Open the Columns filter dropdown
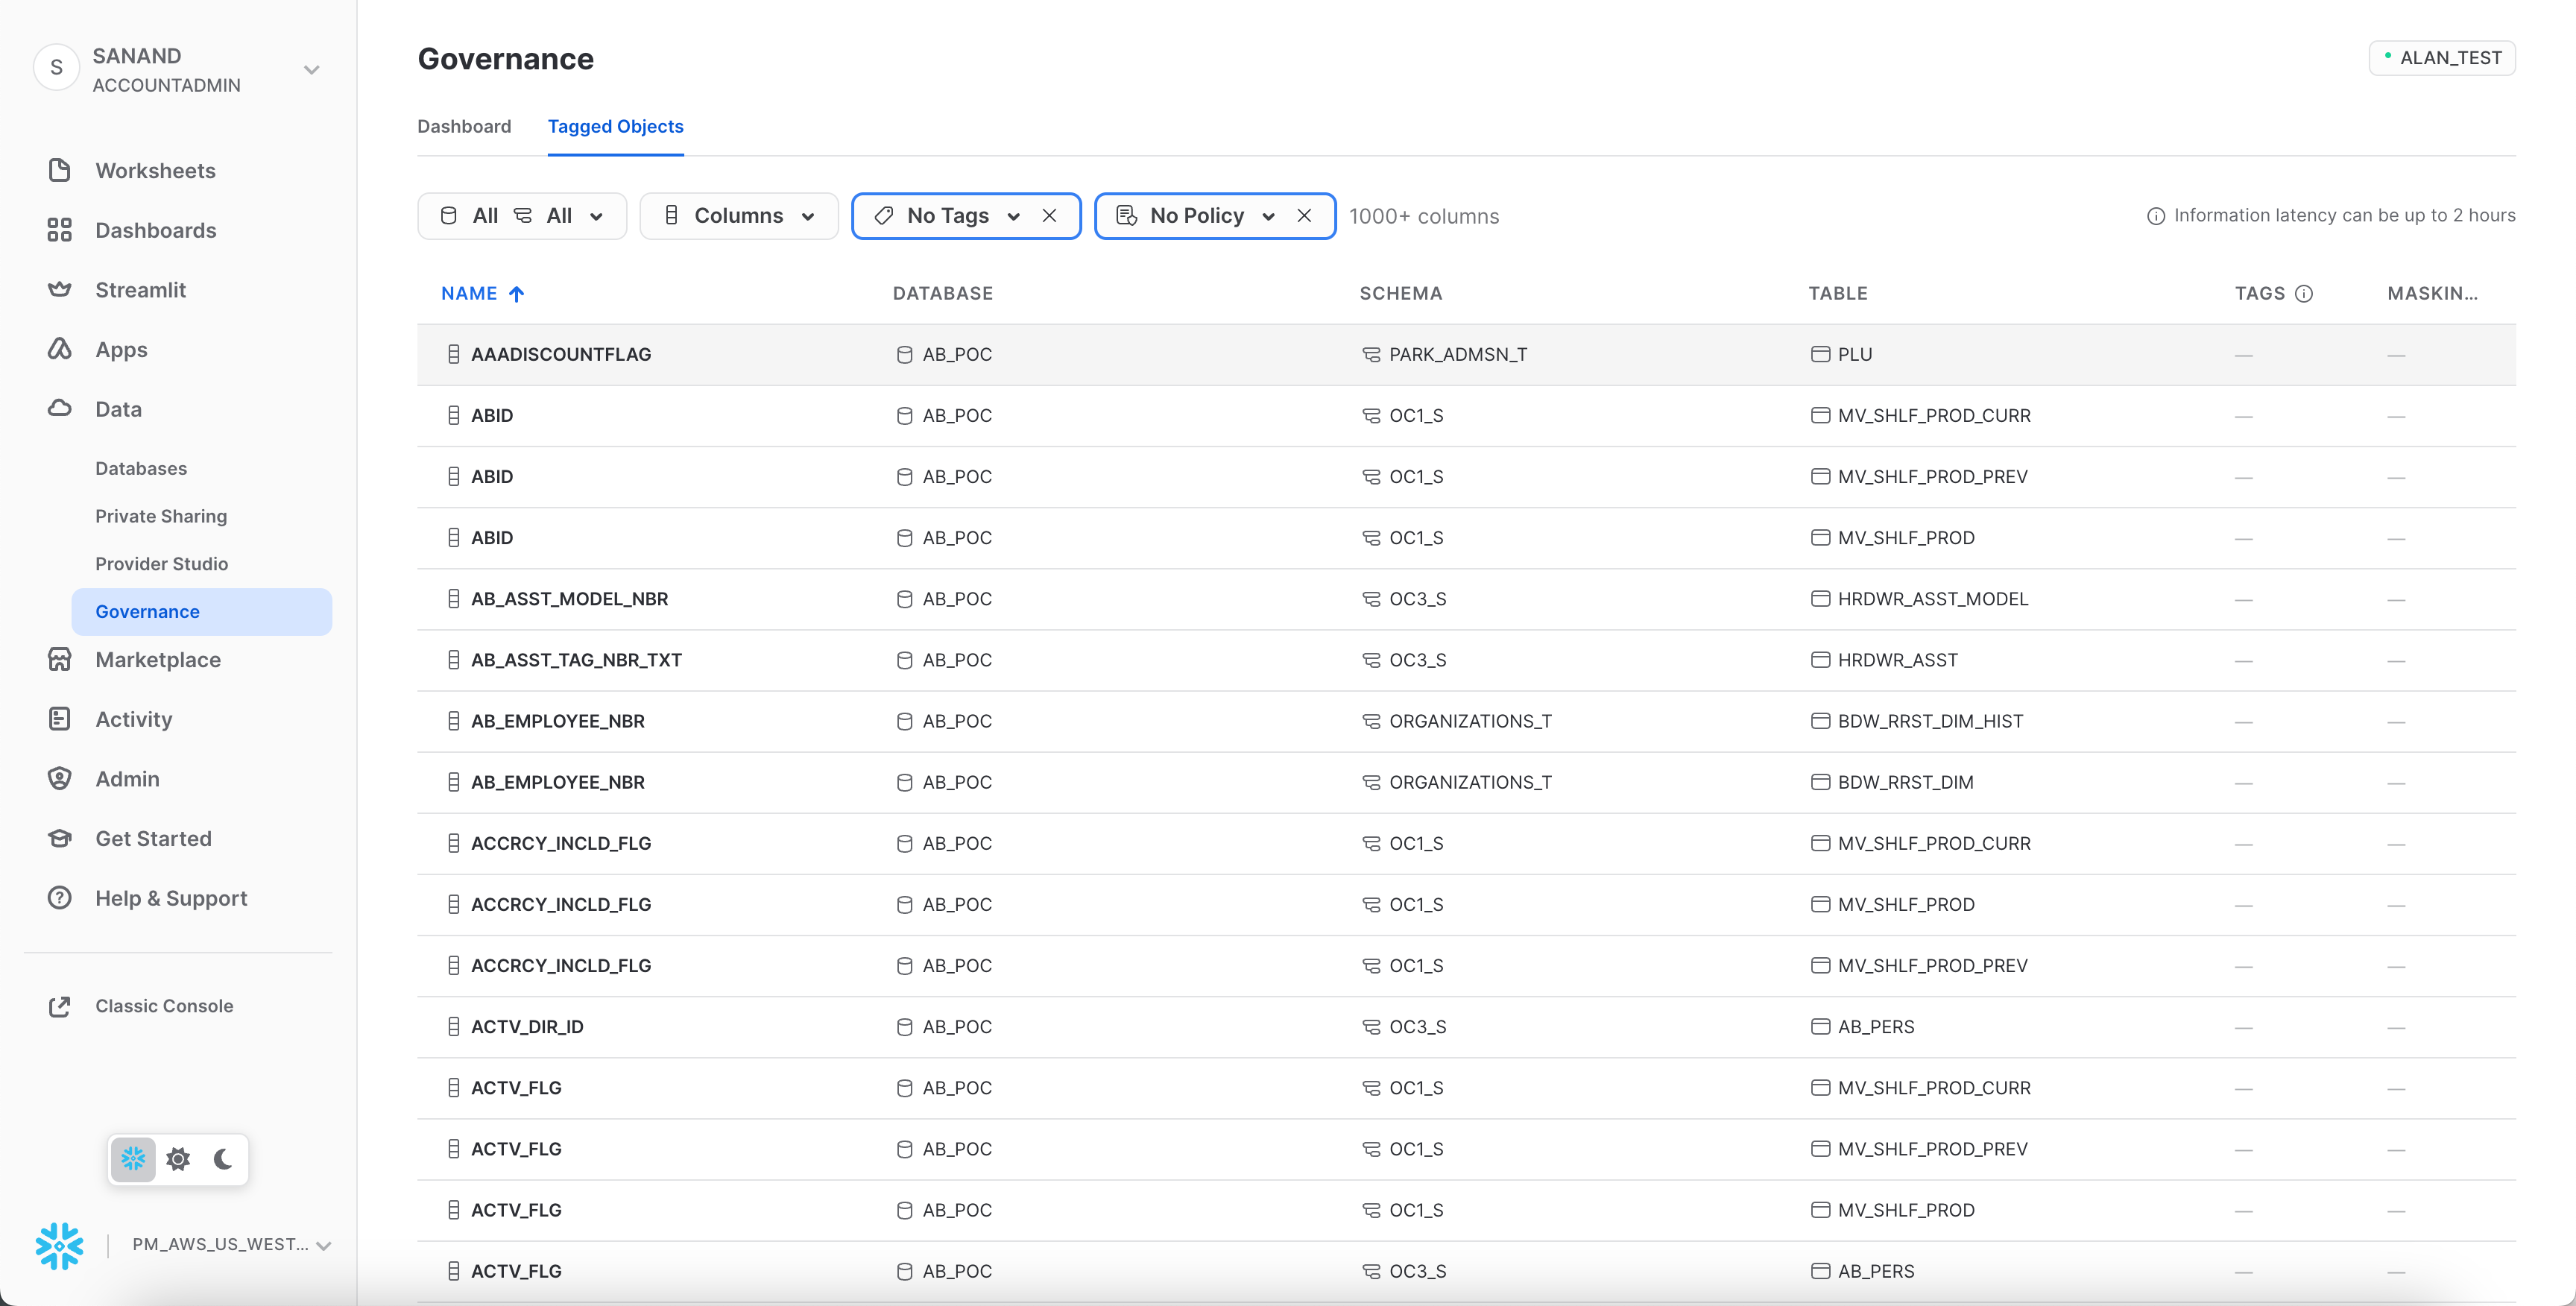This screenshot has height=1306, width=2576. (x=739, y=215)
